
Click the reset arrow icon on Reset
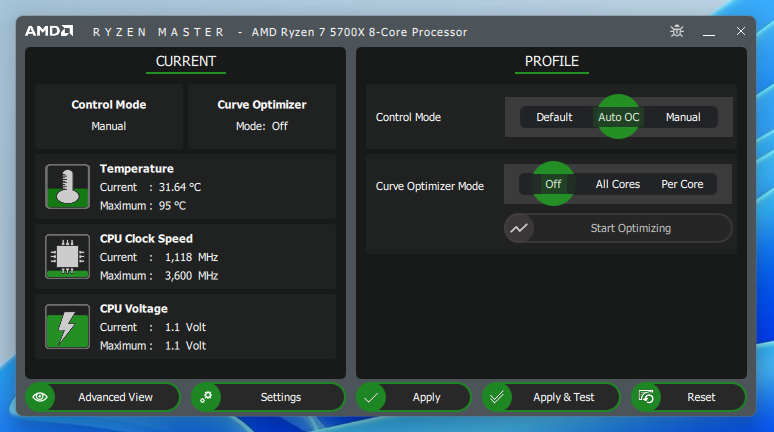(646, 397)
